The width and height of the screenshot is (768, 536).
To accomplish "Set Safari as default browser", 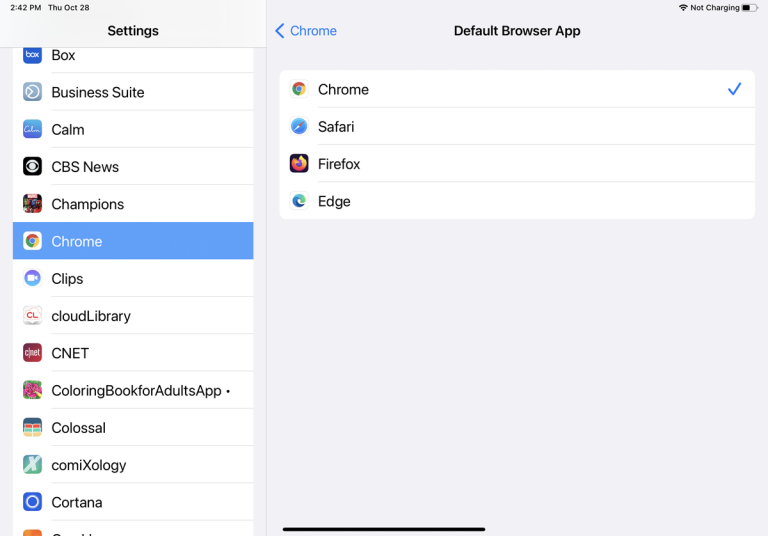I will [x=516, y=127].
